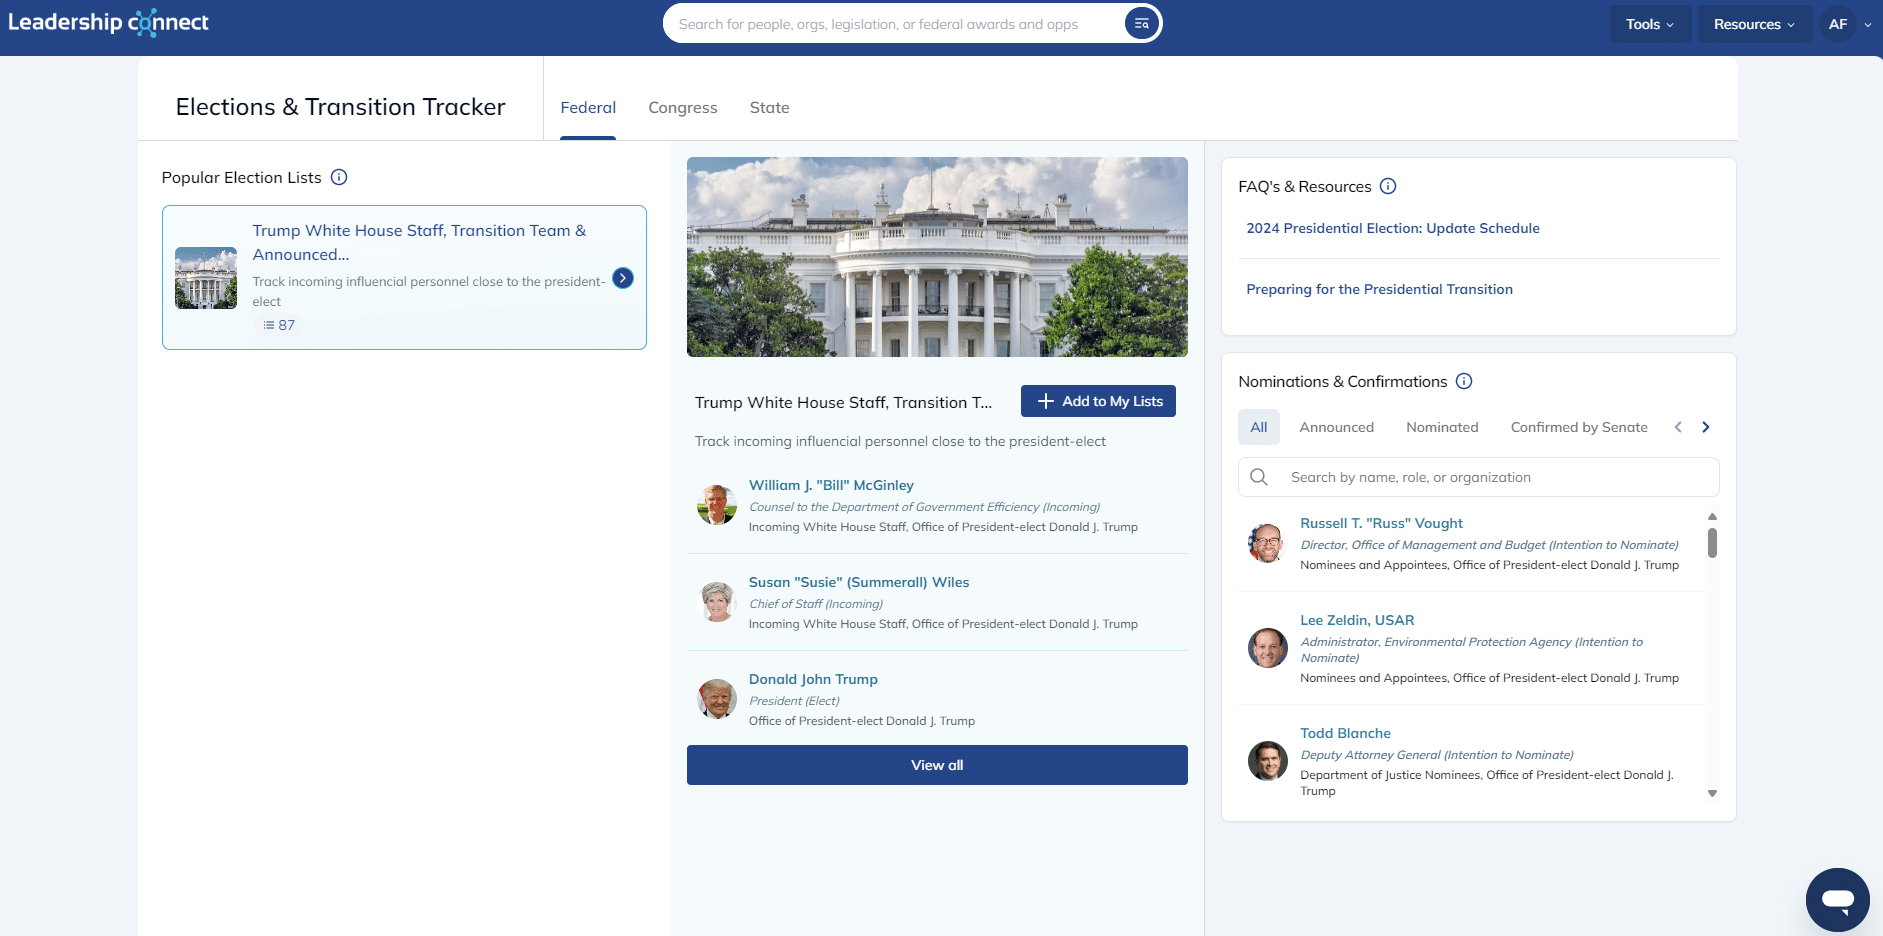Open the info icon next to Nominations & Confirmations
This screenshot has width=1883, height=936.
click(1464, 381)
